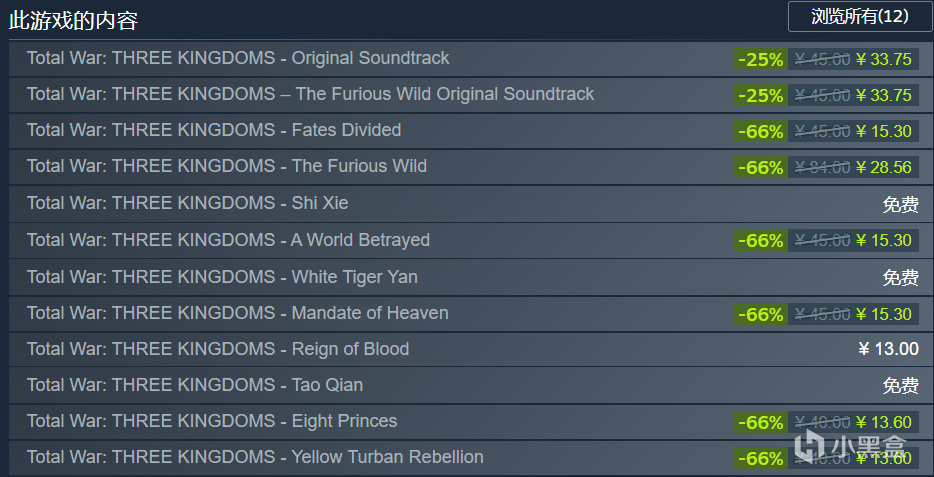
Task: Select the Fates Divided DLC row
Action: 214,130
